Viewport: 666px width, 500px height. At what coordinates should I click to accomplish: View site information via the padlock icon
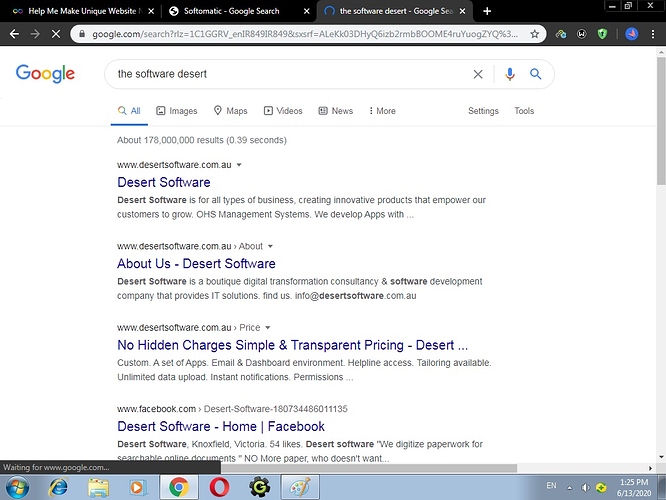point(82,34)
